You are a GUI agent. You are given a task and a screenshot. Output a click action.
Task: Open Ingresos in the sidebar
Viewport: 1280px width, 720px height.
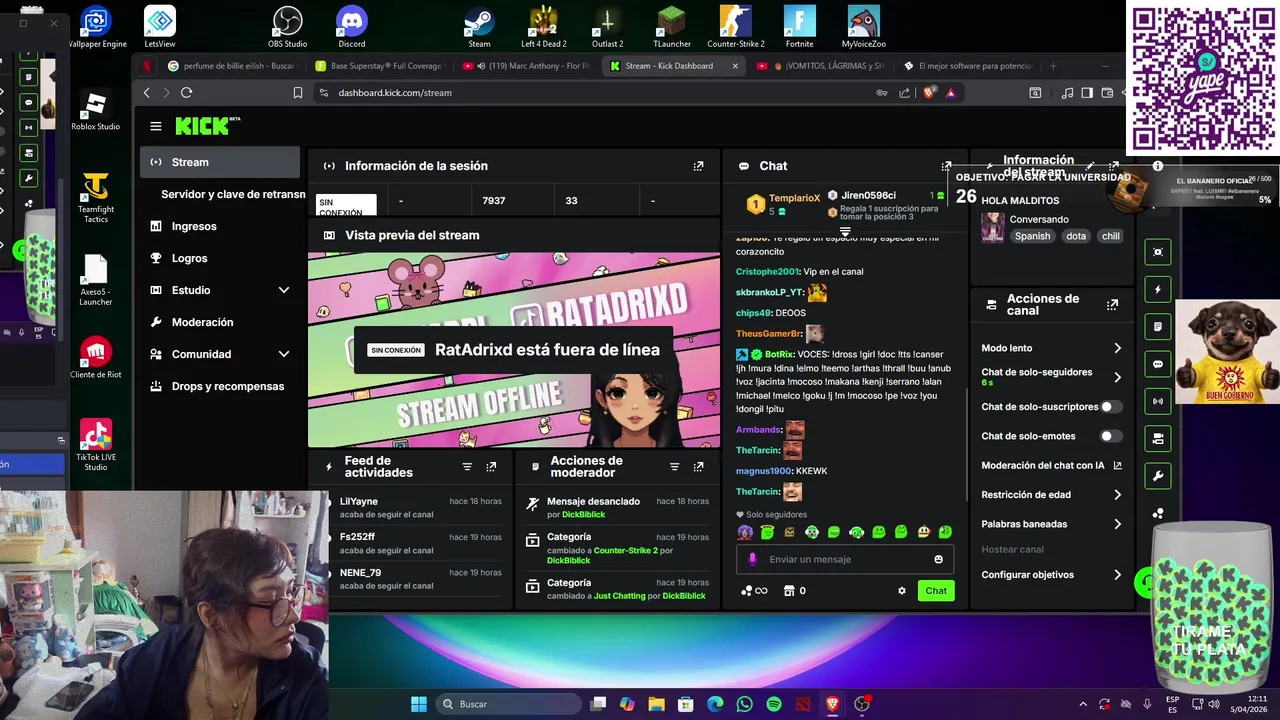(219, 226)
